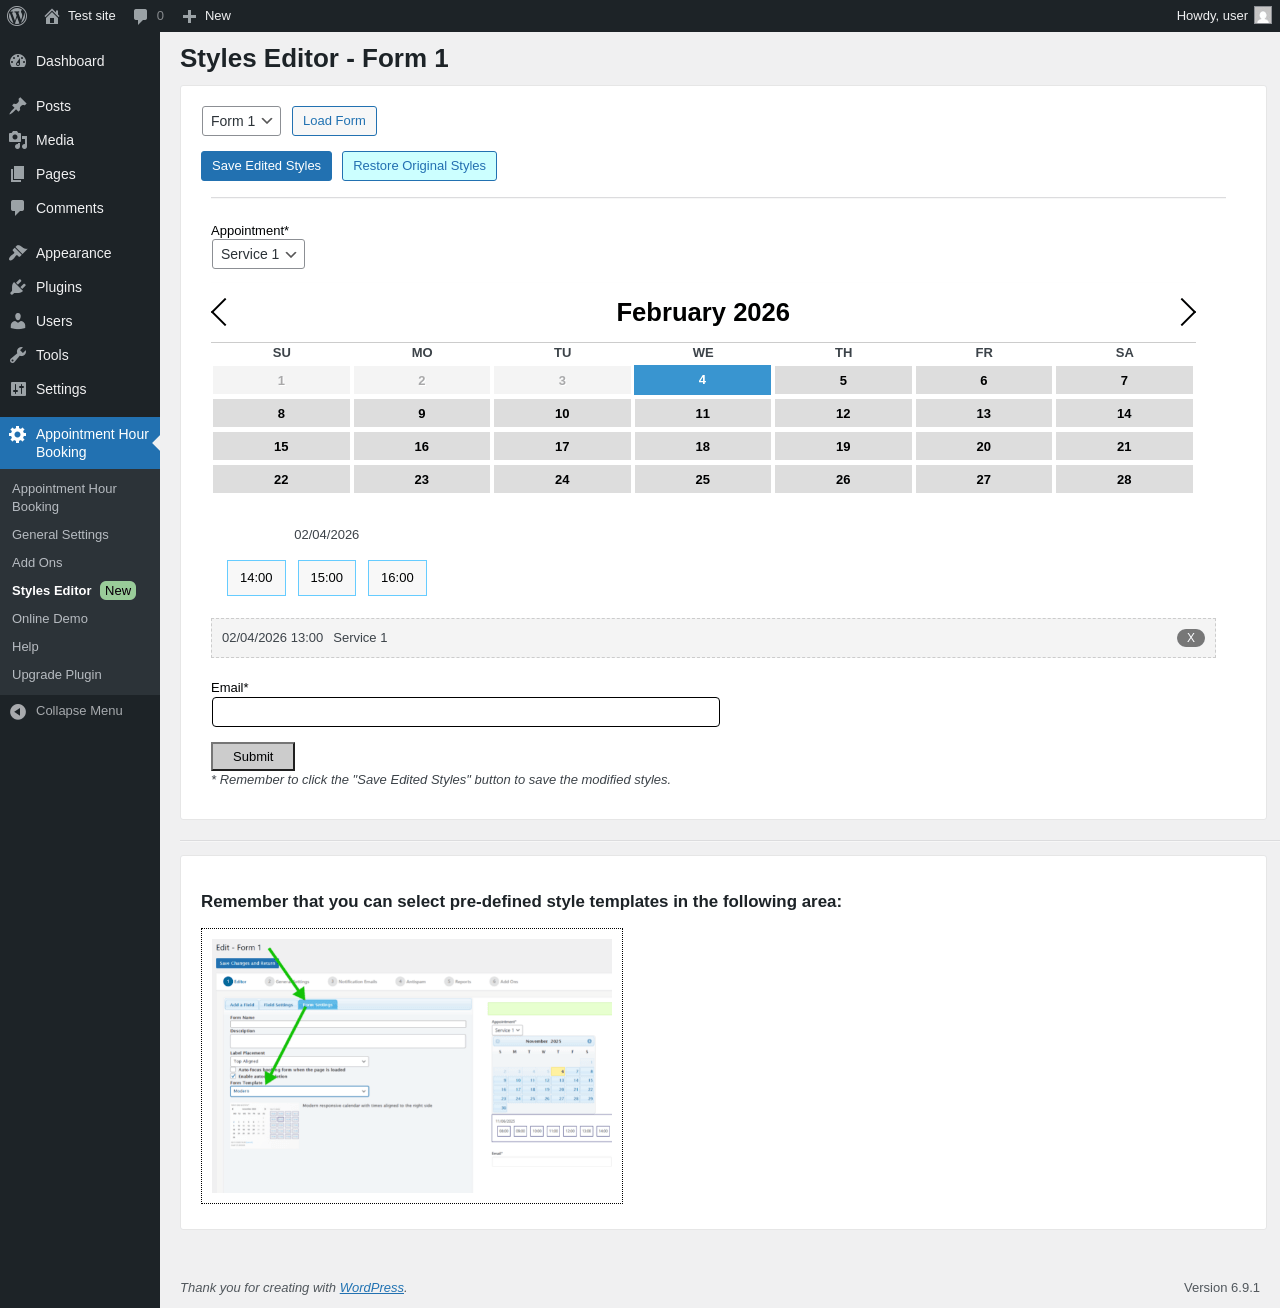Choose the 14:00 time slot
The image size is (1280, 1308).
point(256,578)
